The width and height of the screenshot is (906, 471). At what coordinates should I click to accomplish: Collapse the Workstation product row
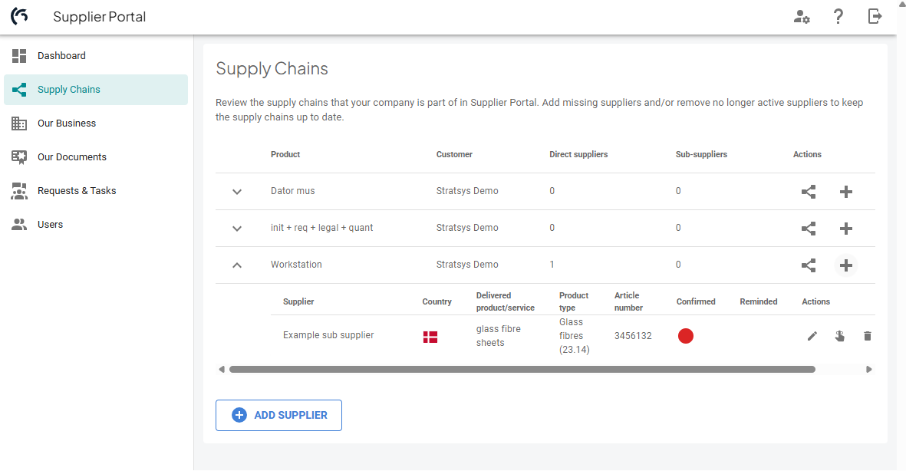[x=237, y=265]
